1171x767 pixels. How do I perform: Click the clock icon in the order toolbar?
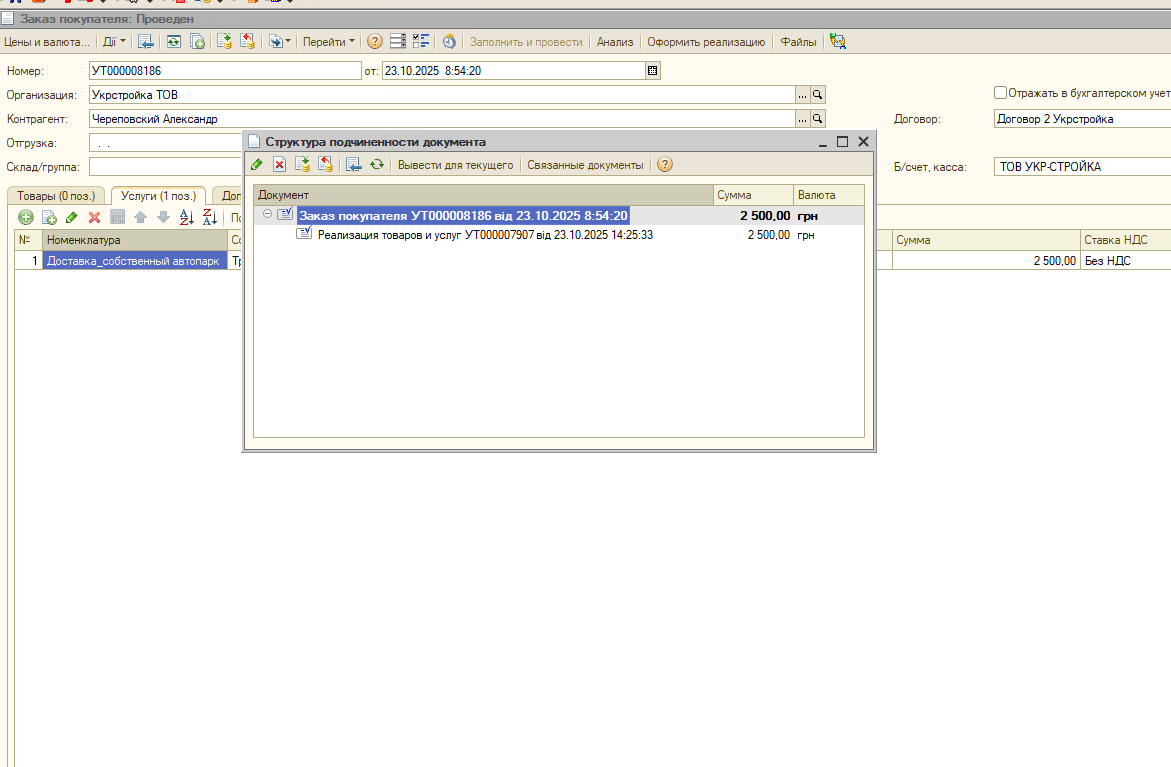449,42
